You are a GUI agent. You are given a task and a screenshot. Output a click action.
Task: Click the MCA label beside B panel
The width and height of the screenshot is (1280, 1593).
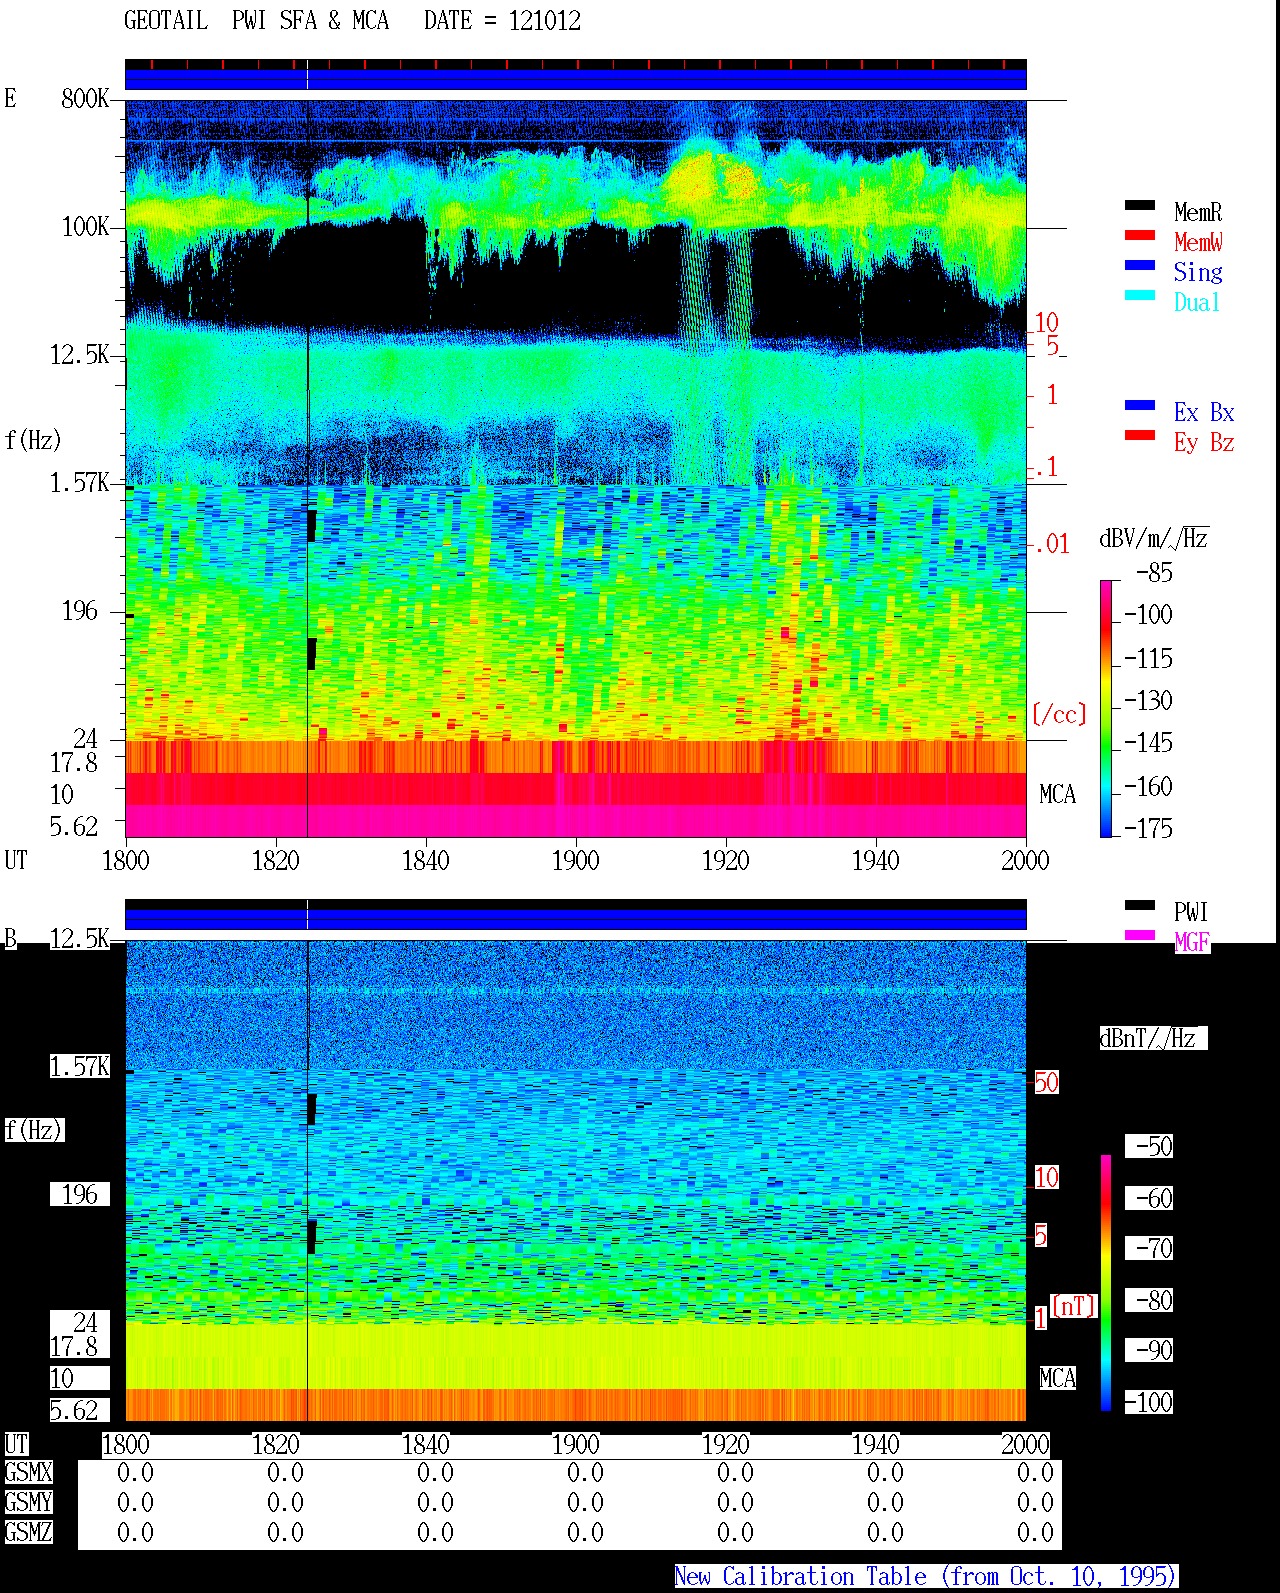click(1057, 1378)
